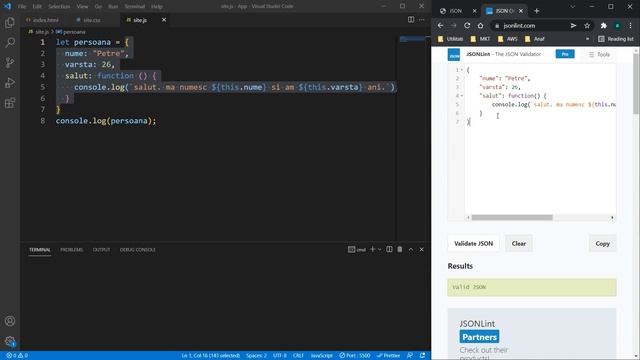This screenshot has width=640, height=360.
Task: Open the Extensions view in VS Code
Action: (10, 103)
